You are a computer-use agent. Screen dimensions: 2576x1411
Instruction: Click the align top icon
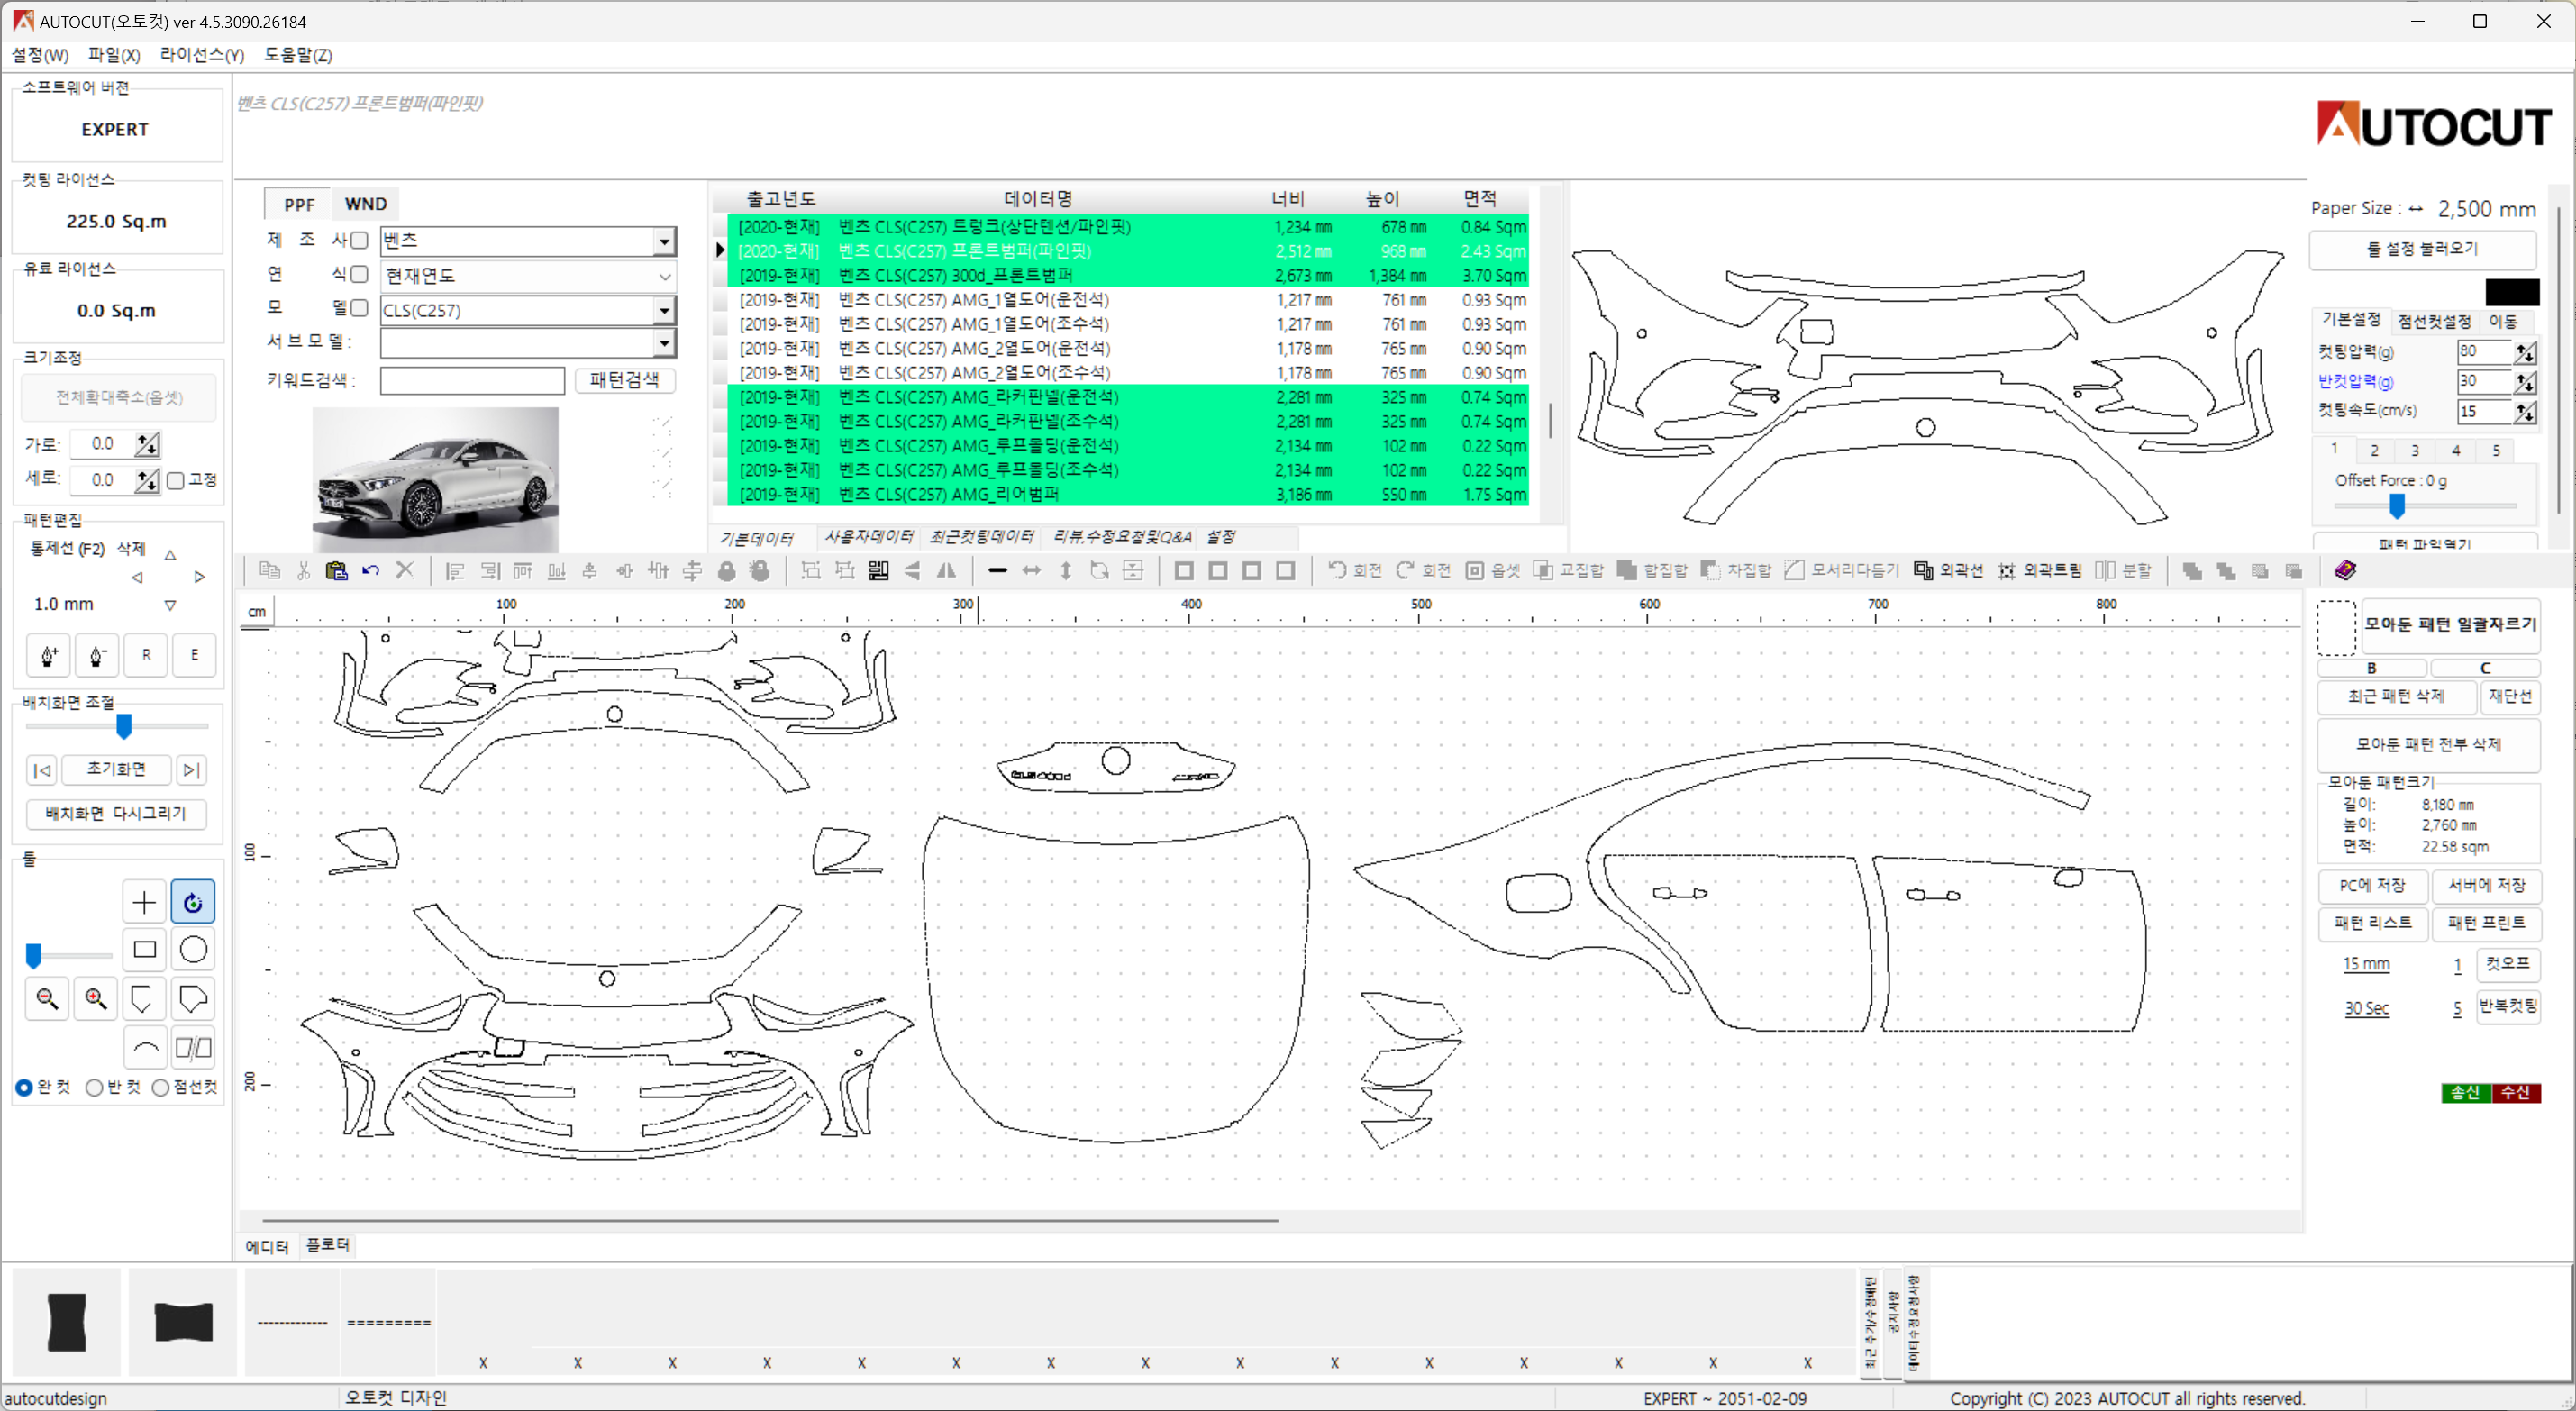pyautogui.click(x=523, y=571)
